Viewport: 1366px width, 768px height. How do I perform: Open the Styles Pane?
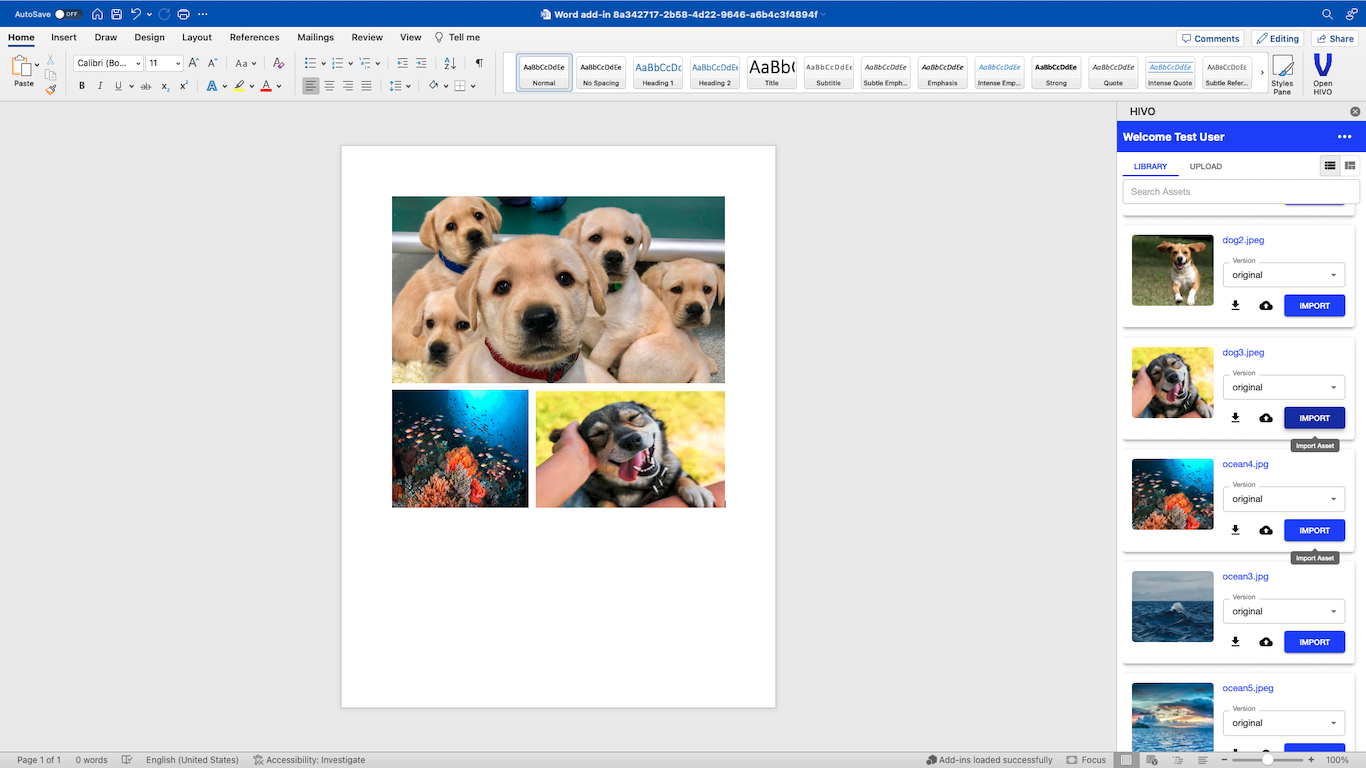coord(1282,72)
